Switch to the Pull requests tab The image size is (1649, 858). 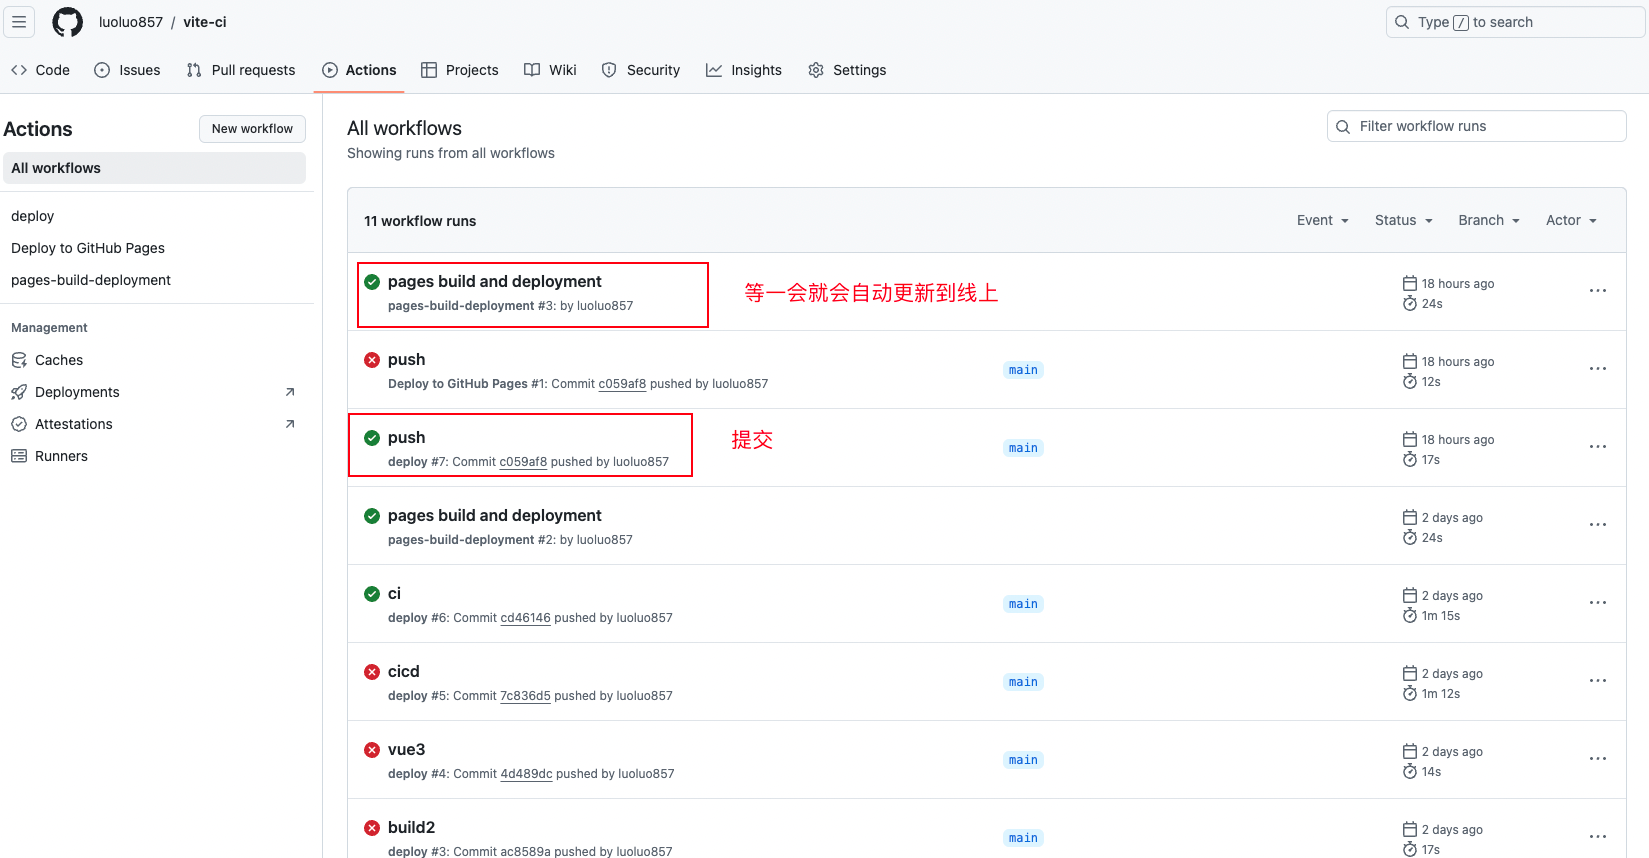coord(241,70)
